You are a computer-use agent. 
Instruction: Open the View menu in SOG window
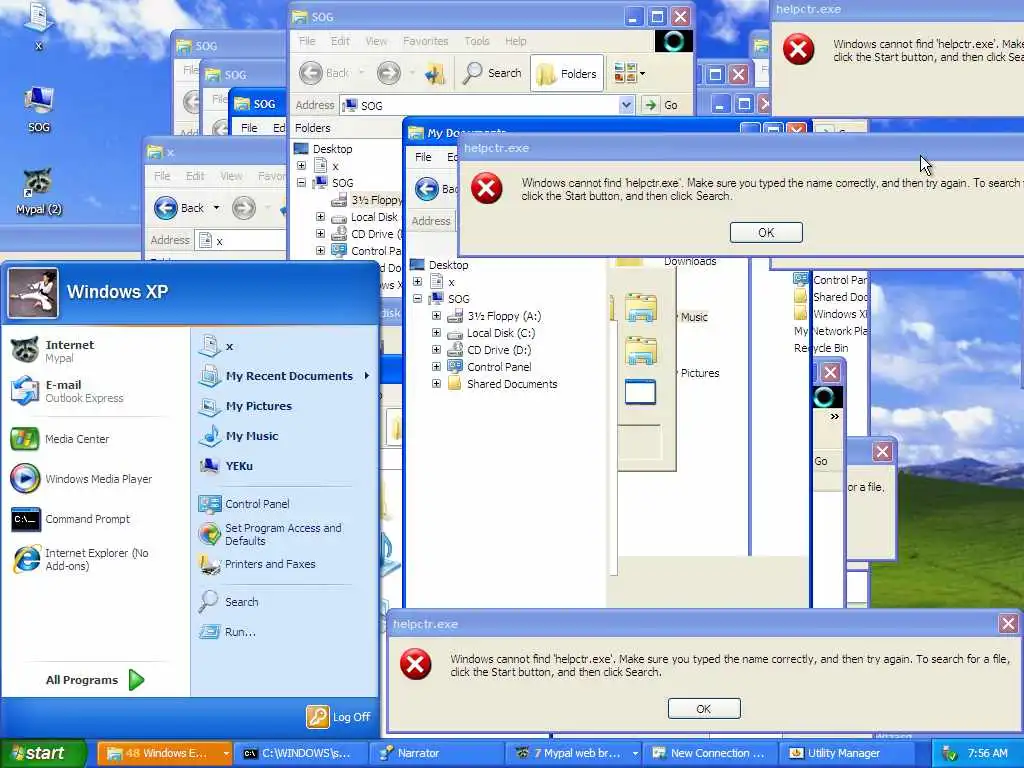[x=376, y=41]
